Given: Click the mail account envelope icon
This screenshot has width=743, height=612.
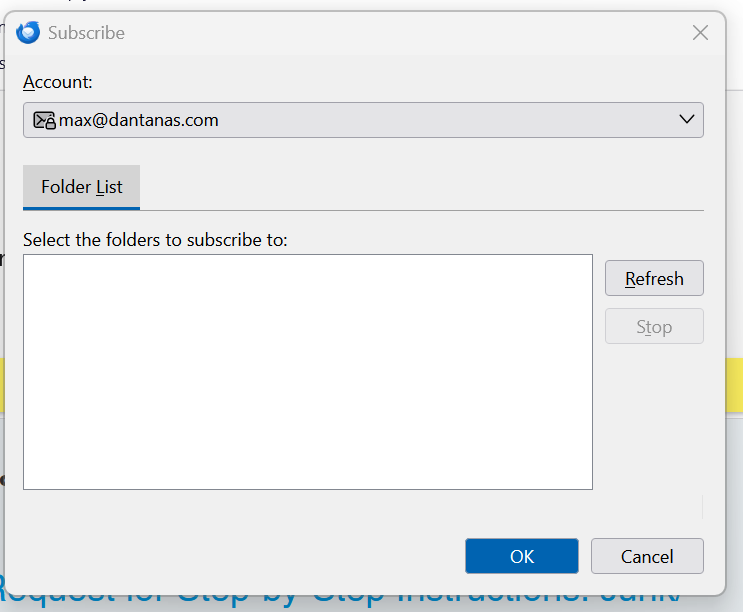Looking at the screenshot, I should click(44, 120).
